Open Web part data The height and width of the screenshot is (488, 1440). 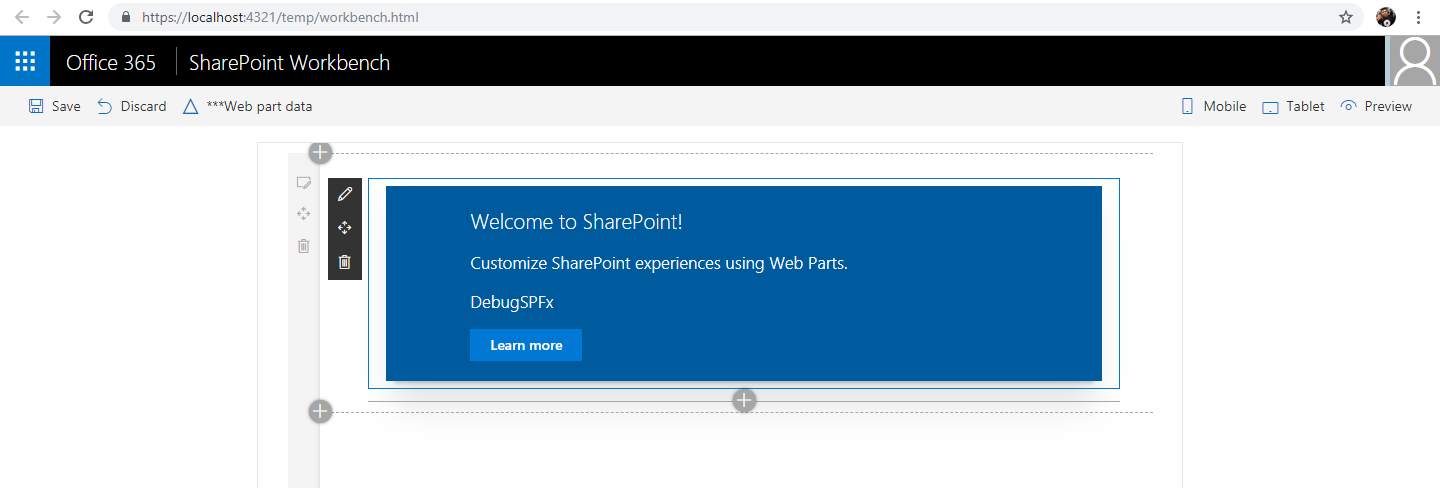tap(248, 106)
